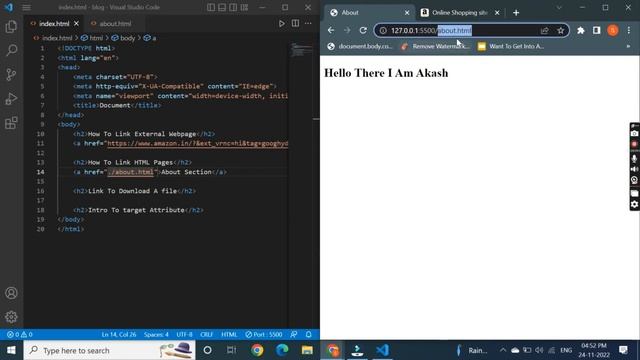Change indentation via Spaces: 4

click(x=156, y=334)
